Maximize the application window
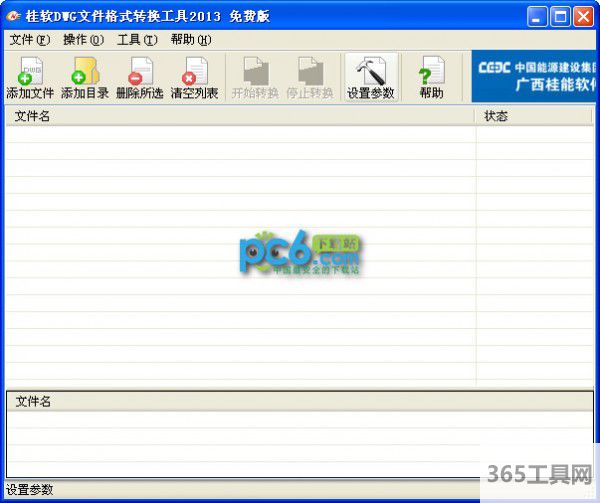The height and width of the screenshot is (503, 600). coord(560,16)
